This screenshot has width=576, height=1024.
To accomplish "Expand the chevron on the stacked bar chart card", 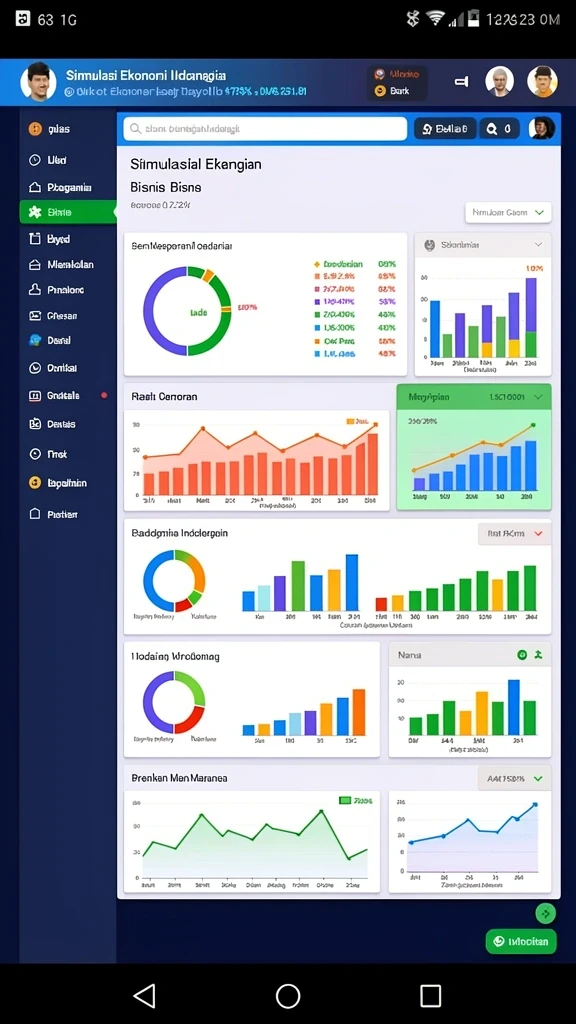I will coord(538,245).
